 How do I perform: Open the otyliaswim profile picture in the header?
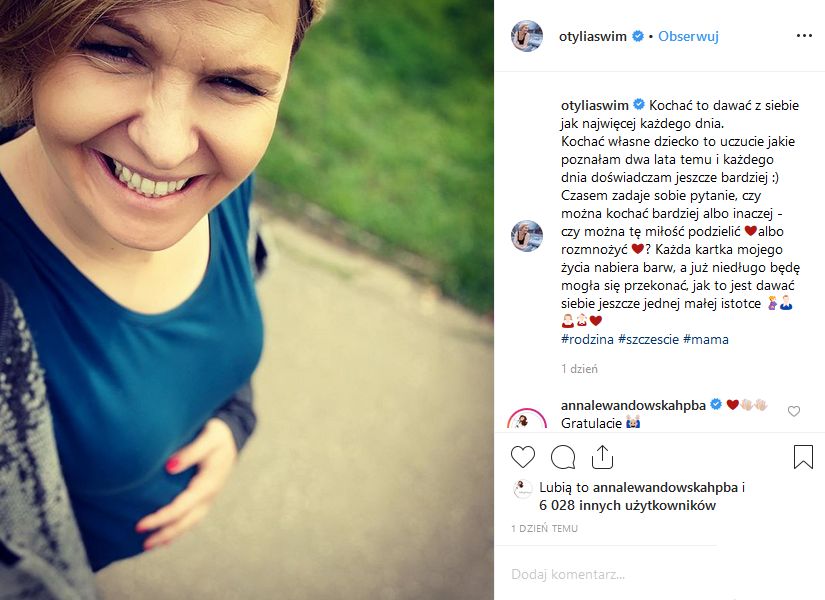click(527, 36)
